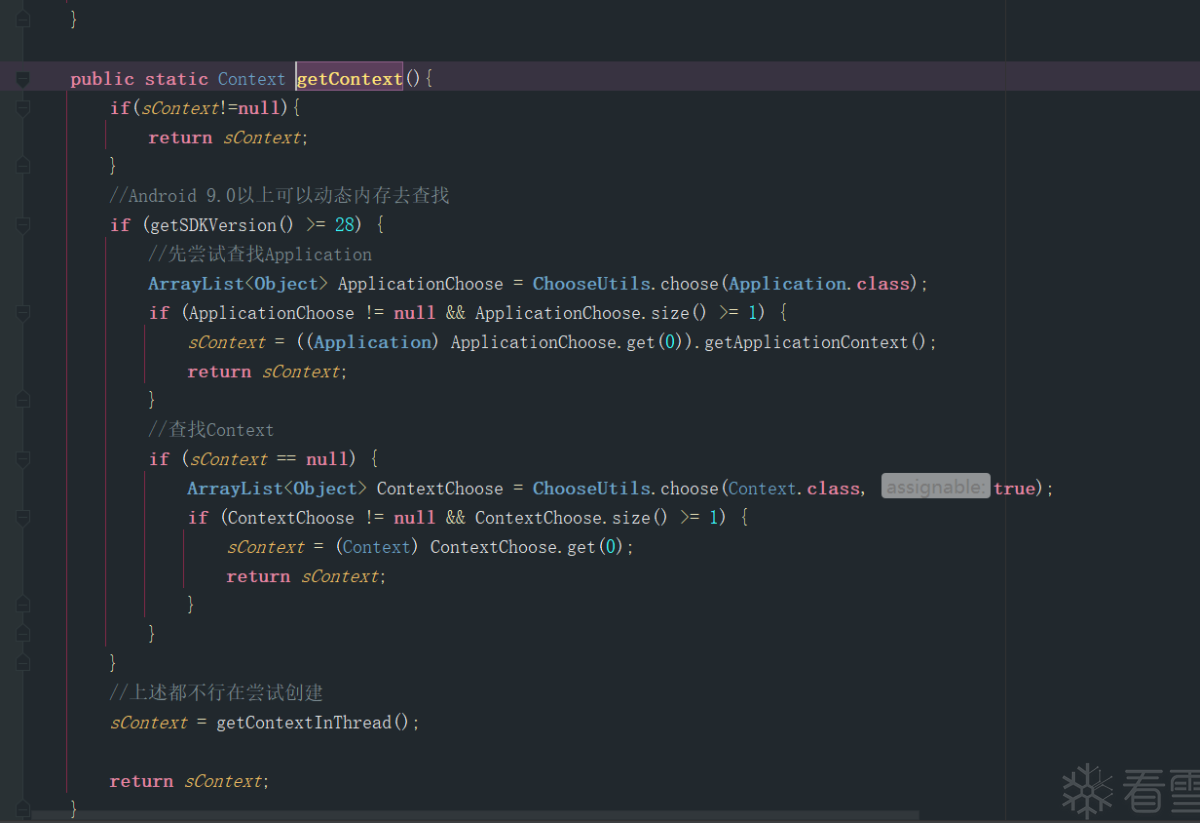1200x823 pixels.
Task: Click the 'assignable:' parameter inlay hint
Action: [x=935, y=488]
